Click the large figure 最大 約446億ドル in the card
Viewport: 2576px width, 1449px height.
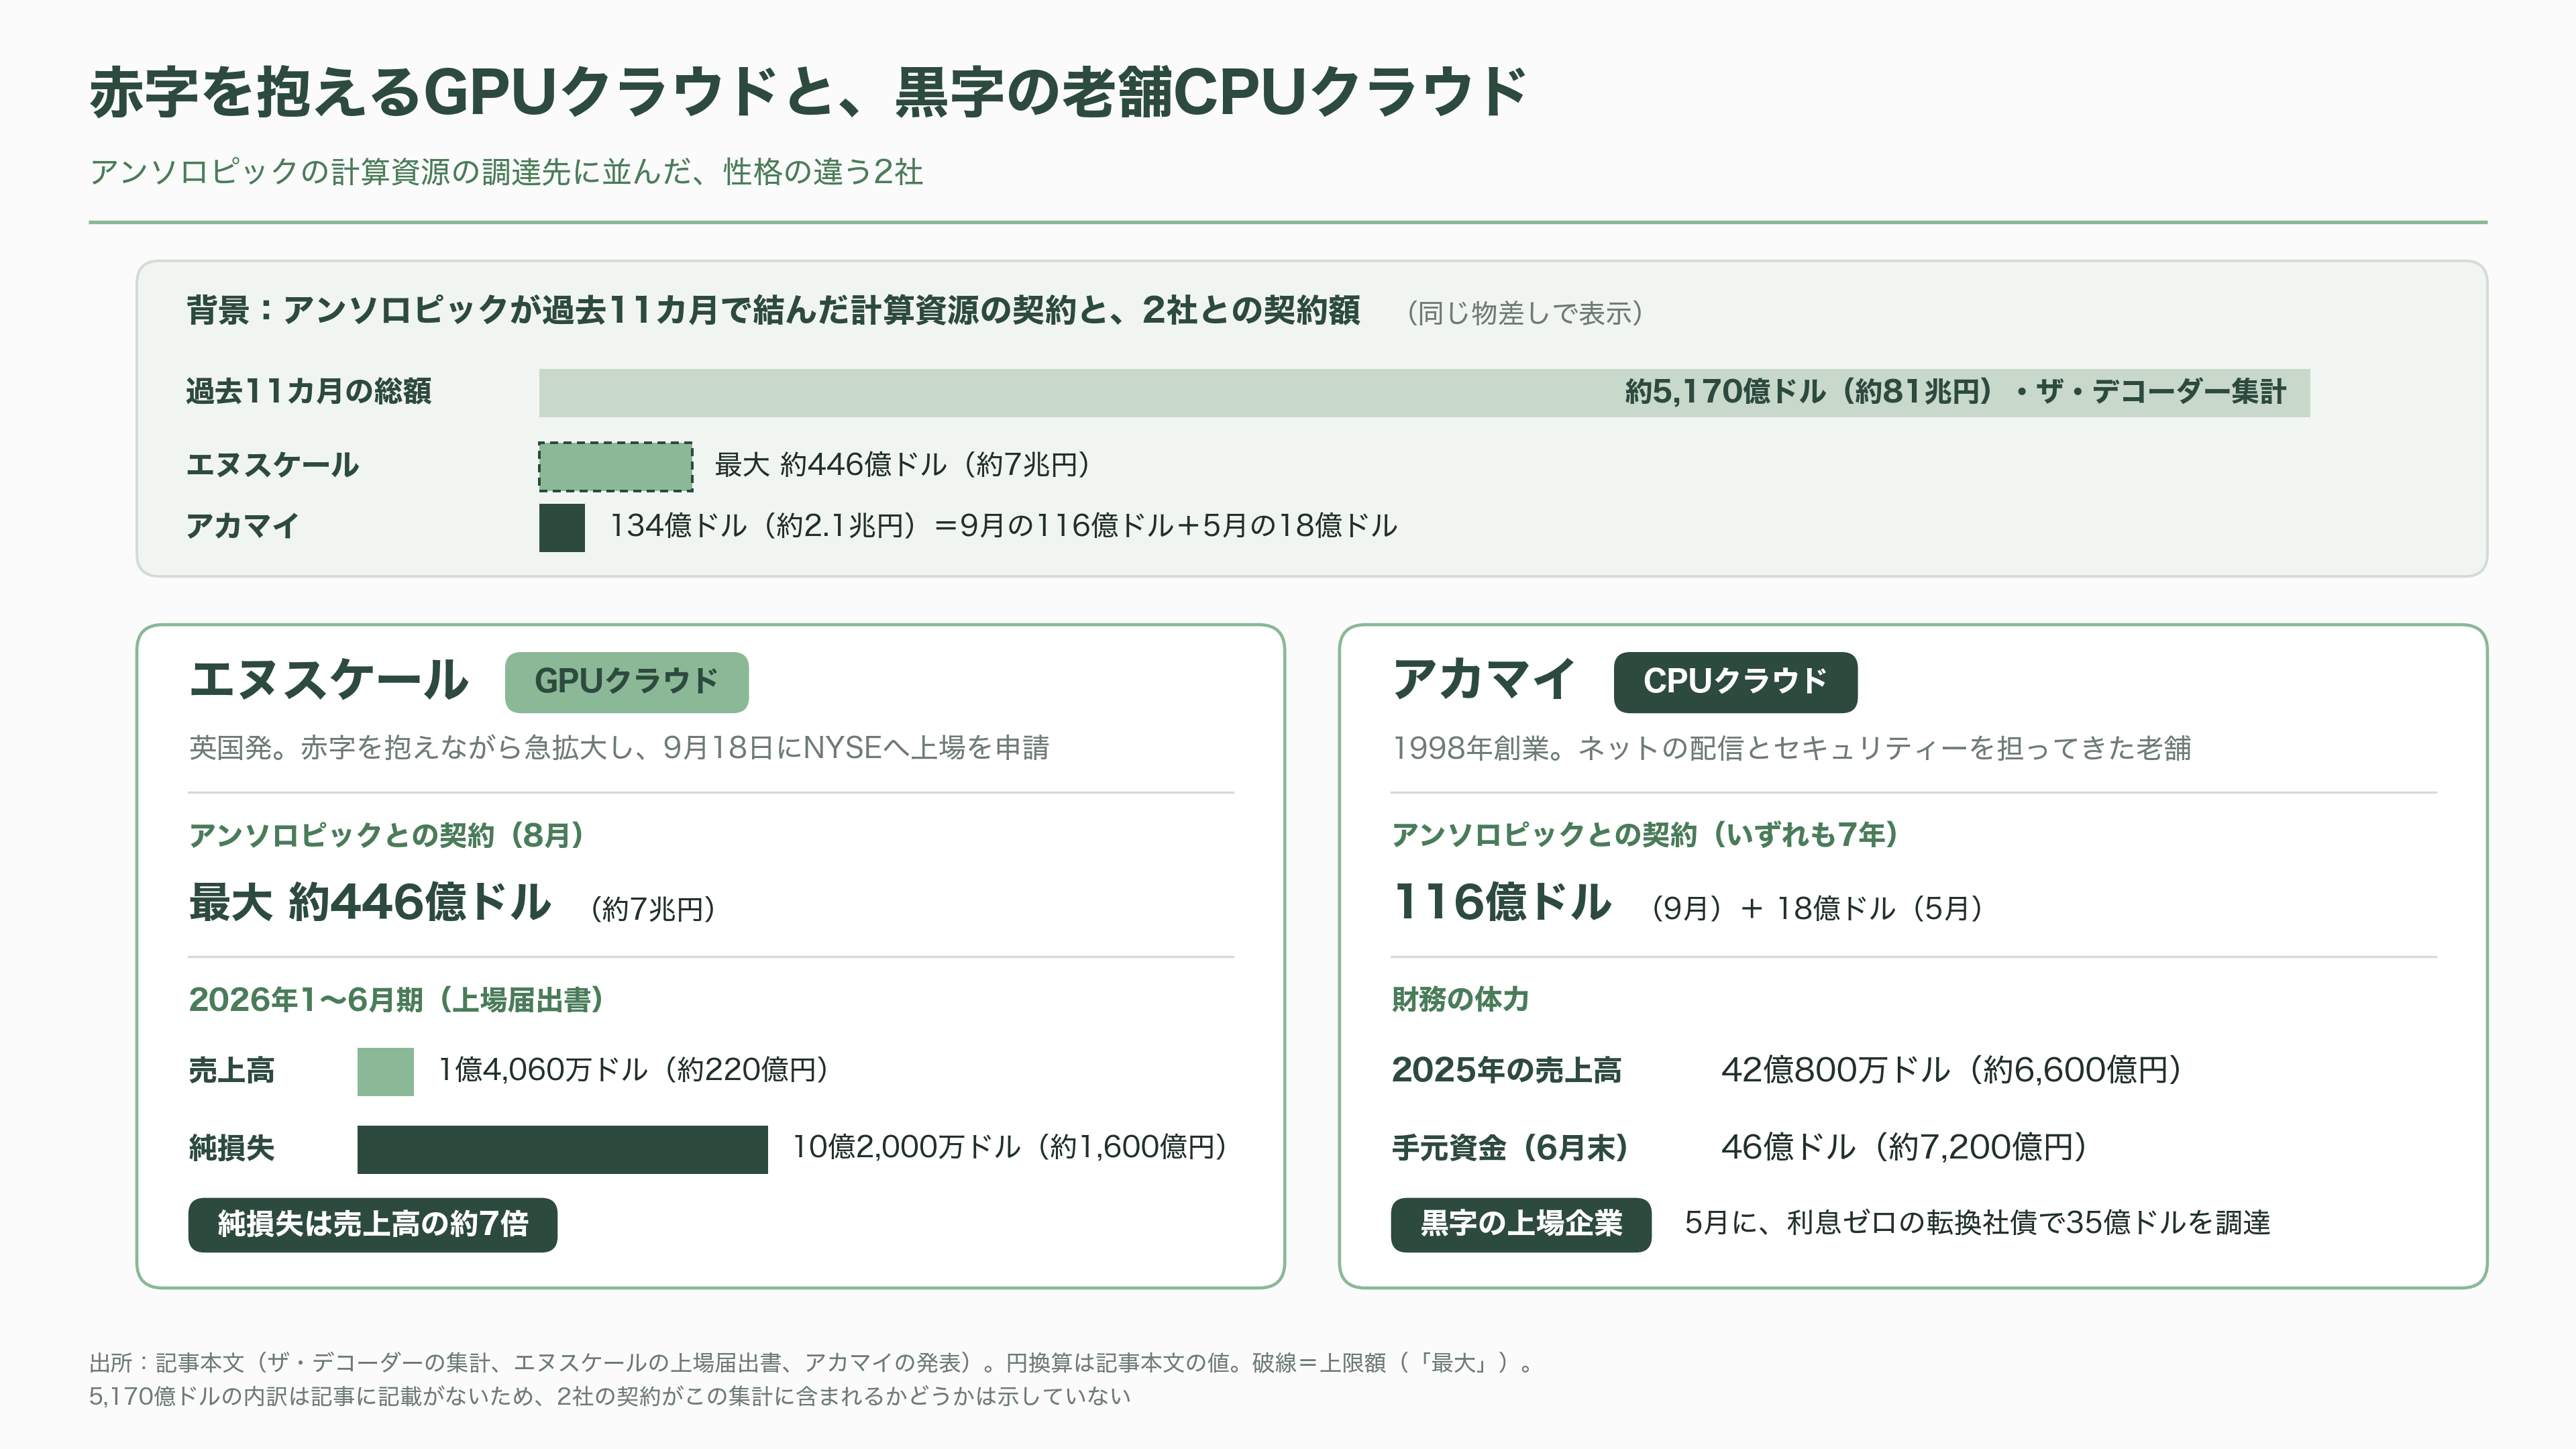[x=370, y=902]
